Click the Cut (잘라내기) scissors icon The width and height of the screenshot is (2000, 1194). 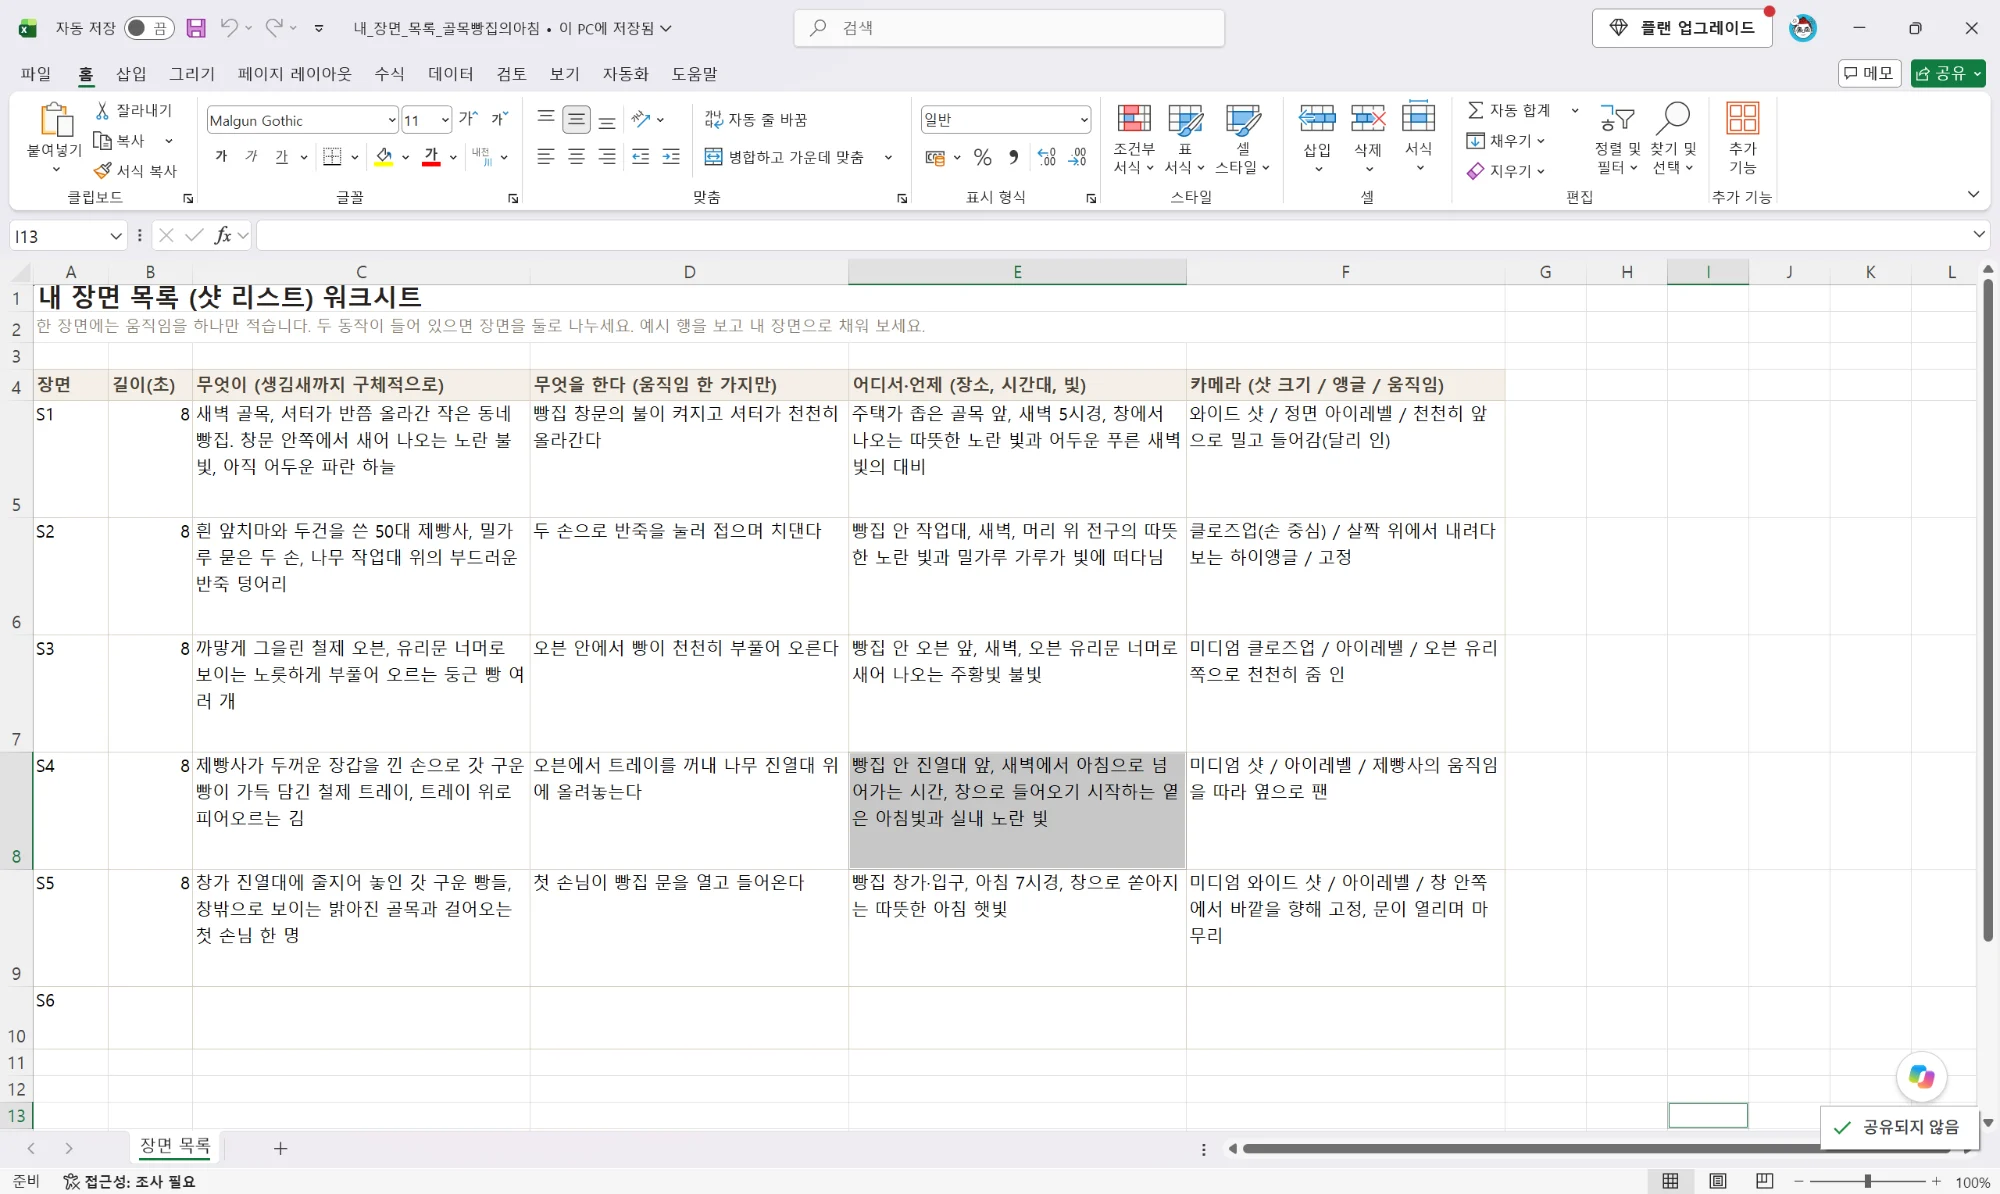102,110
